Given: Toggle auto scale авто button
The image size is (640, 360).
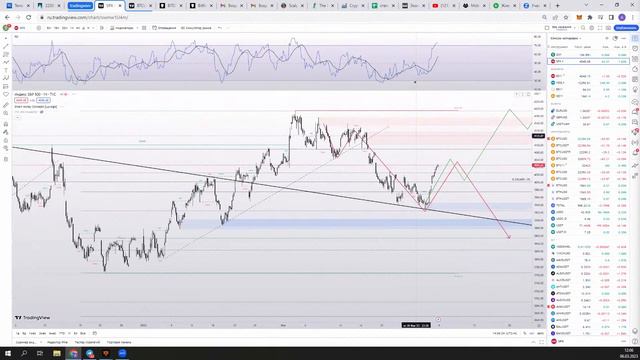Looking at the screenshot, I should (x=540, y=333).
